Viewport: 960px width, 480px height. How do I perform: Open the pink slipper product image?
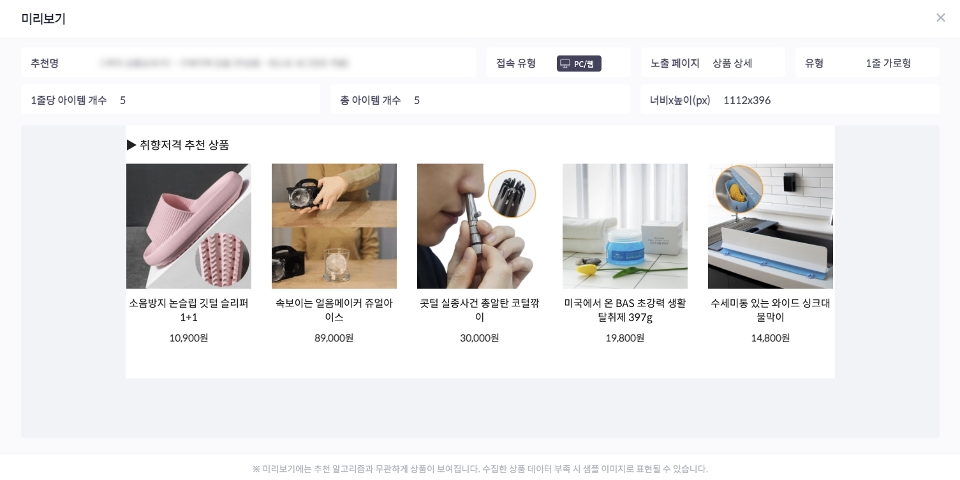point(189,226)
